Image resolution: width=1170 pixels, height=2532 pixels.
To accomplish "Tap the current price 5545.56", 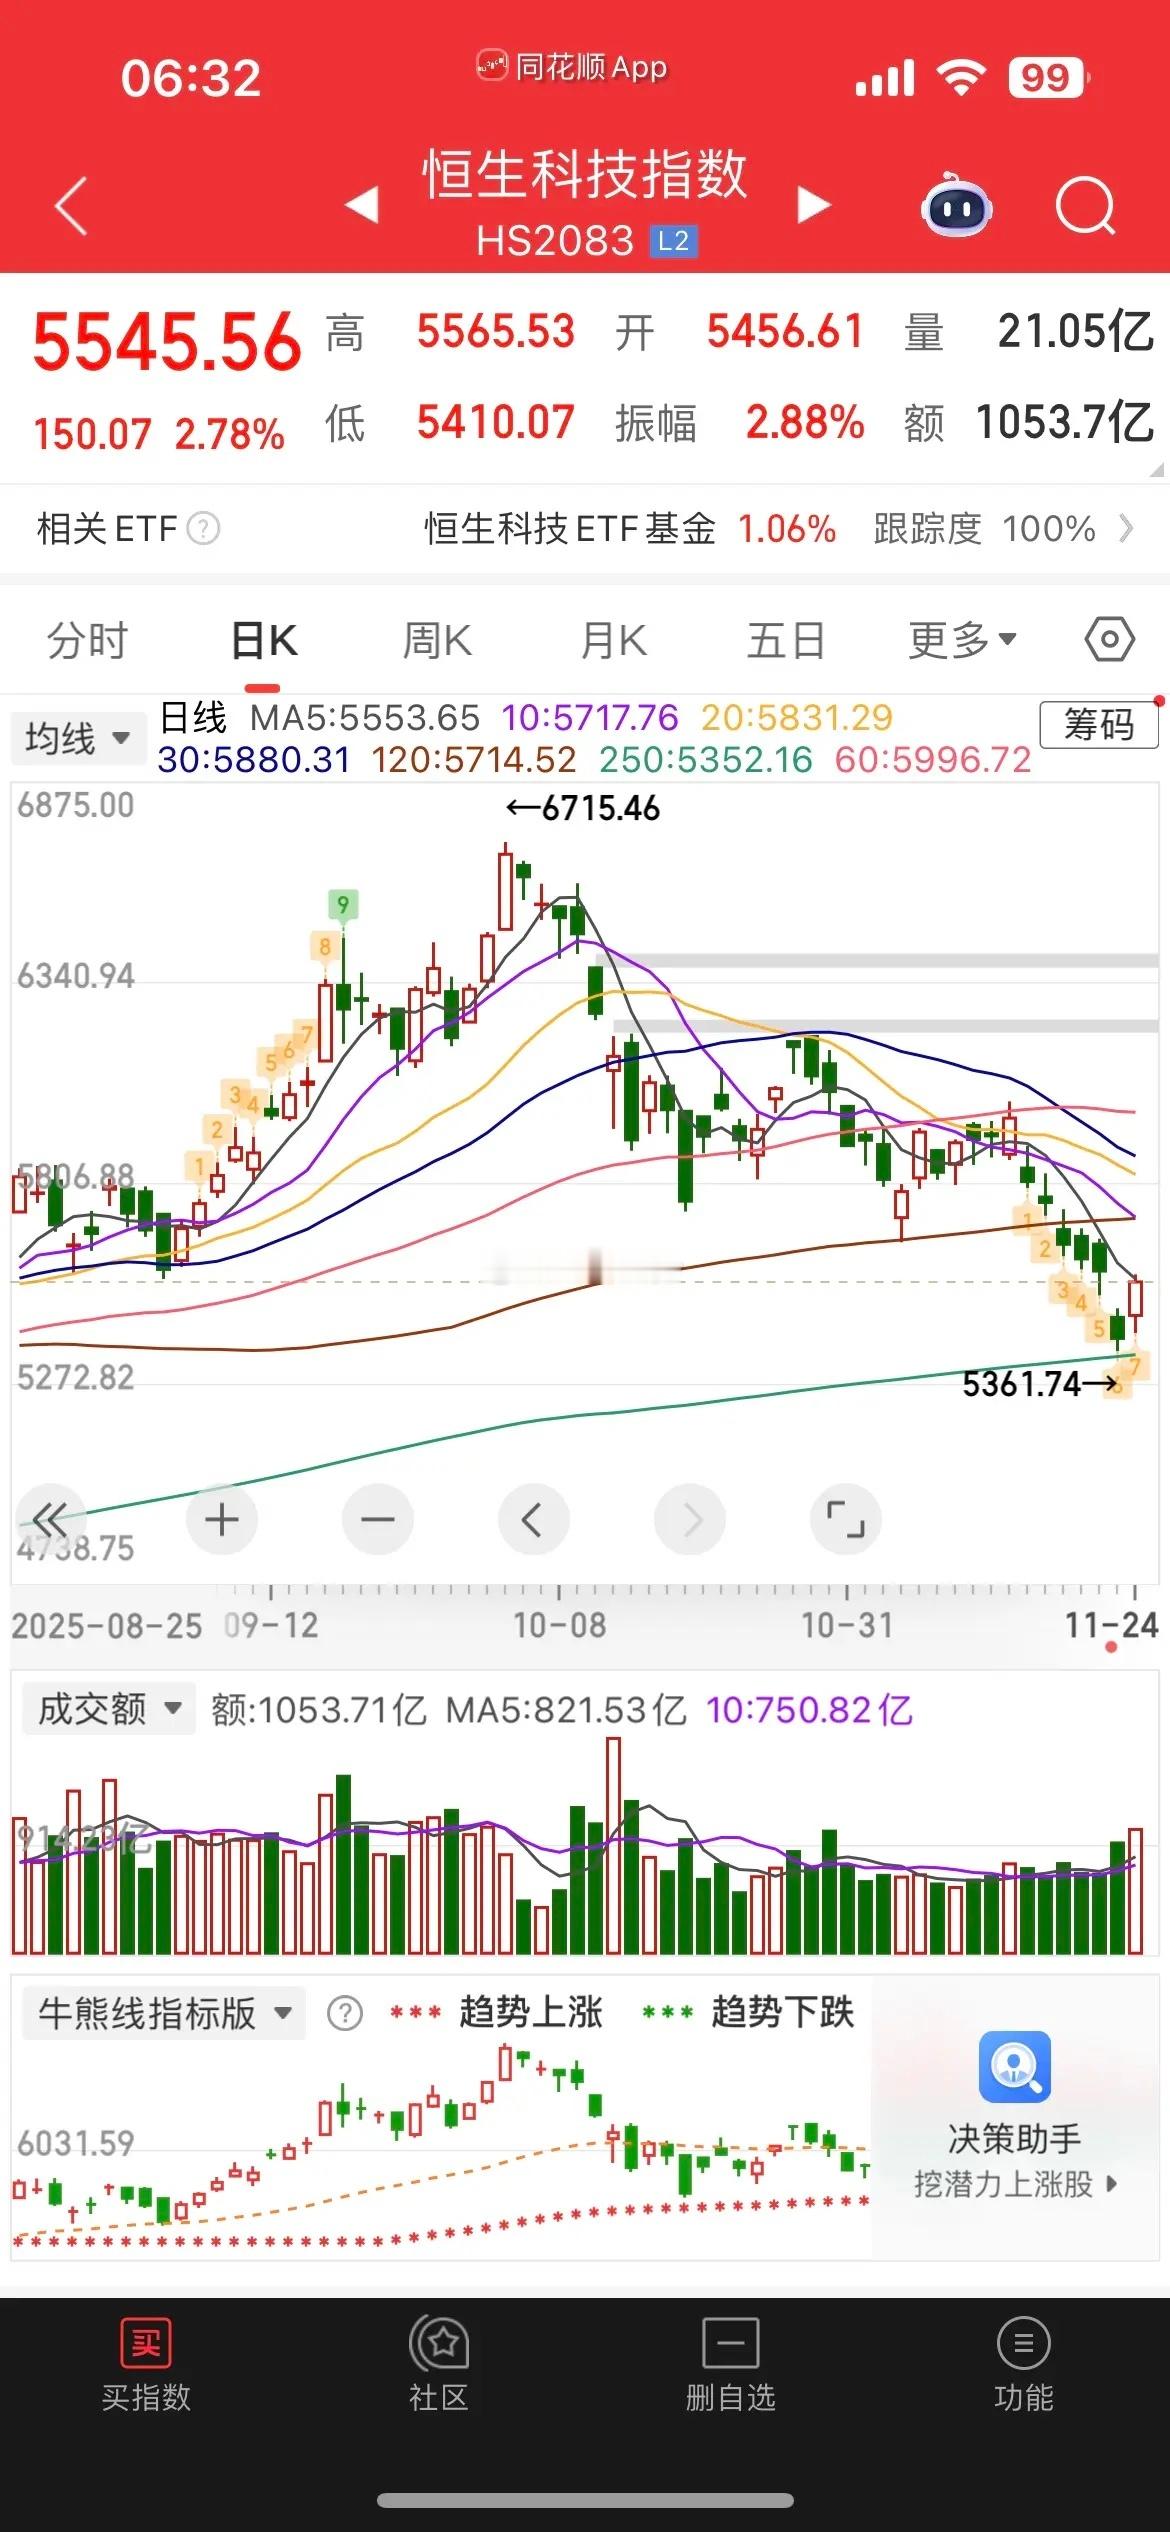I will 167,342.
